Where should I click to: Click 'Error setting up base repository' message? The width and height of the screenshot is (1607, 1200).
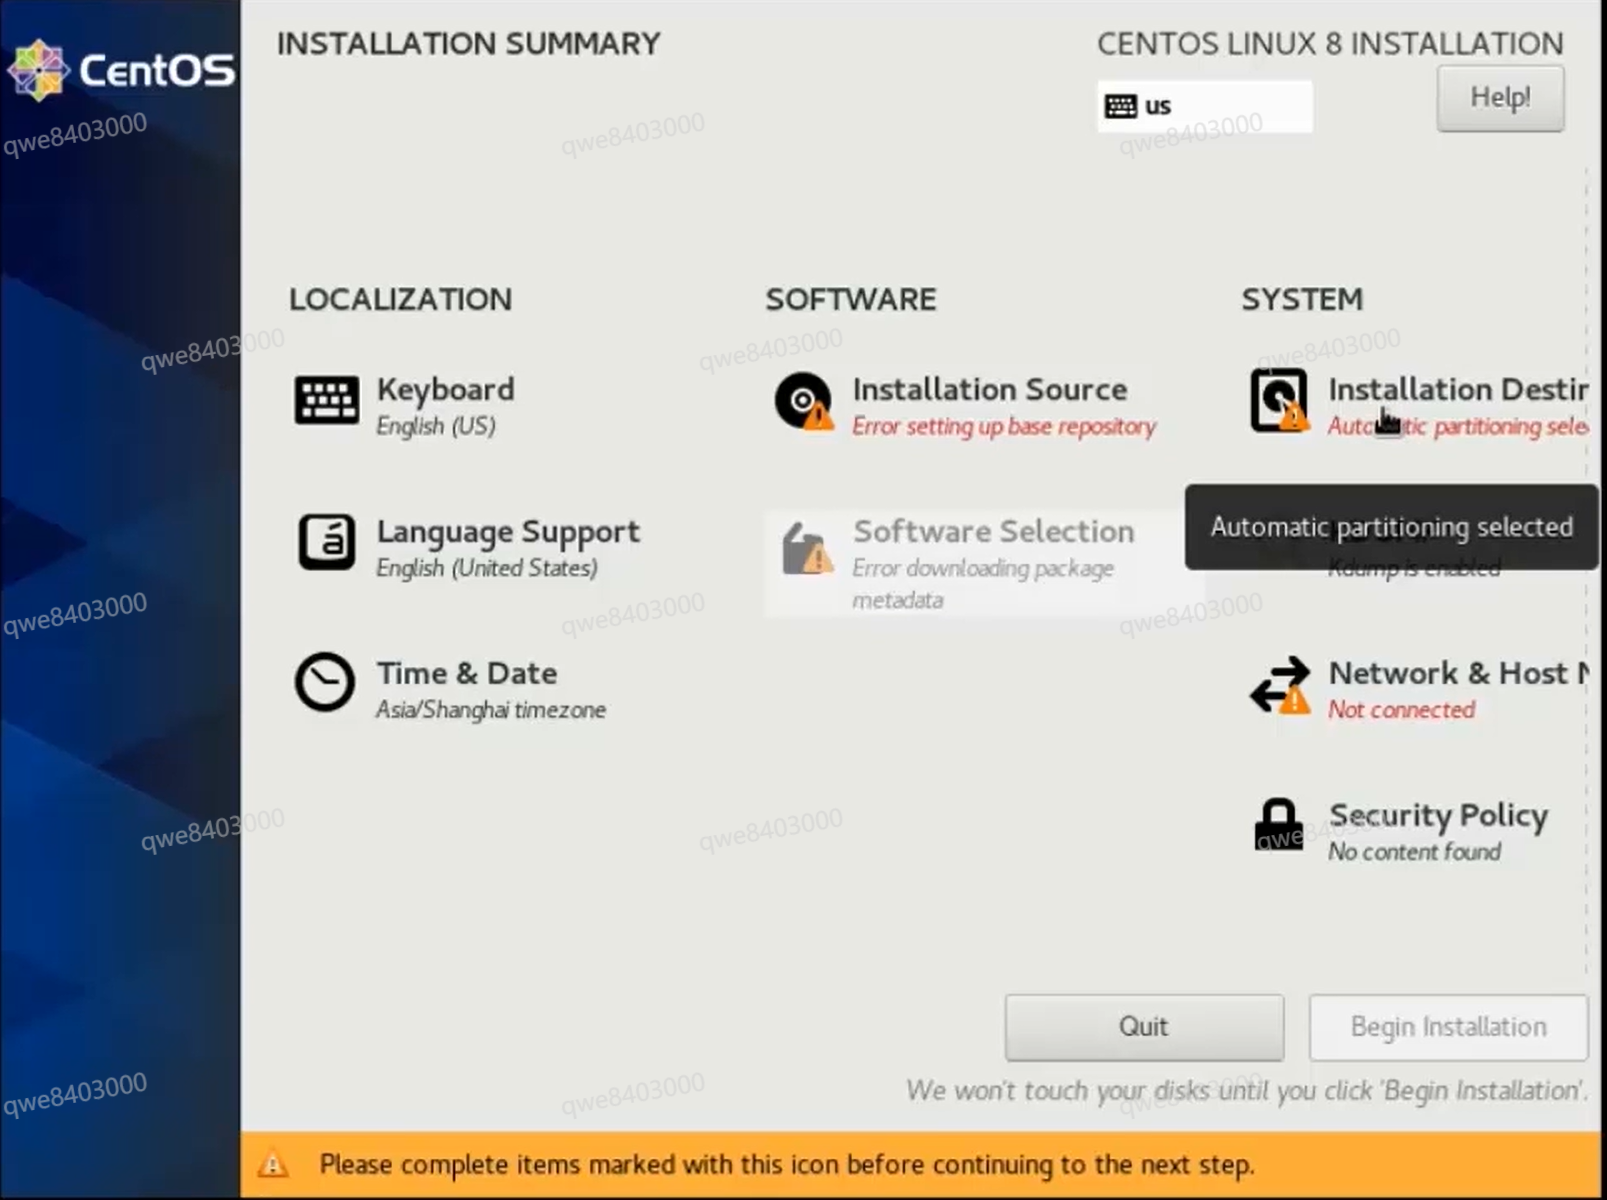[x=1004, y=427]
